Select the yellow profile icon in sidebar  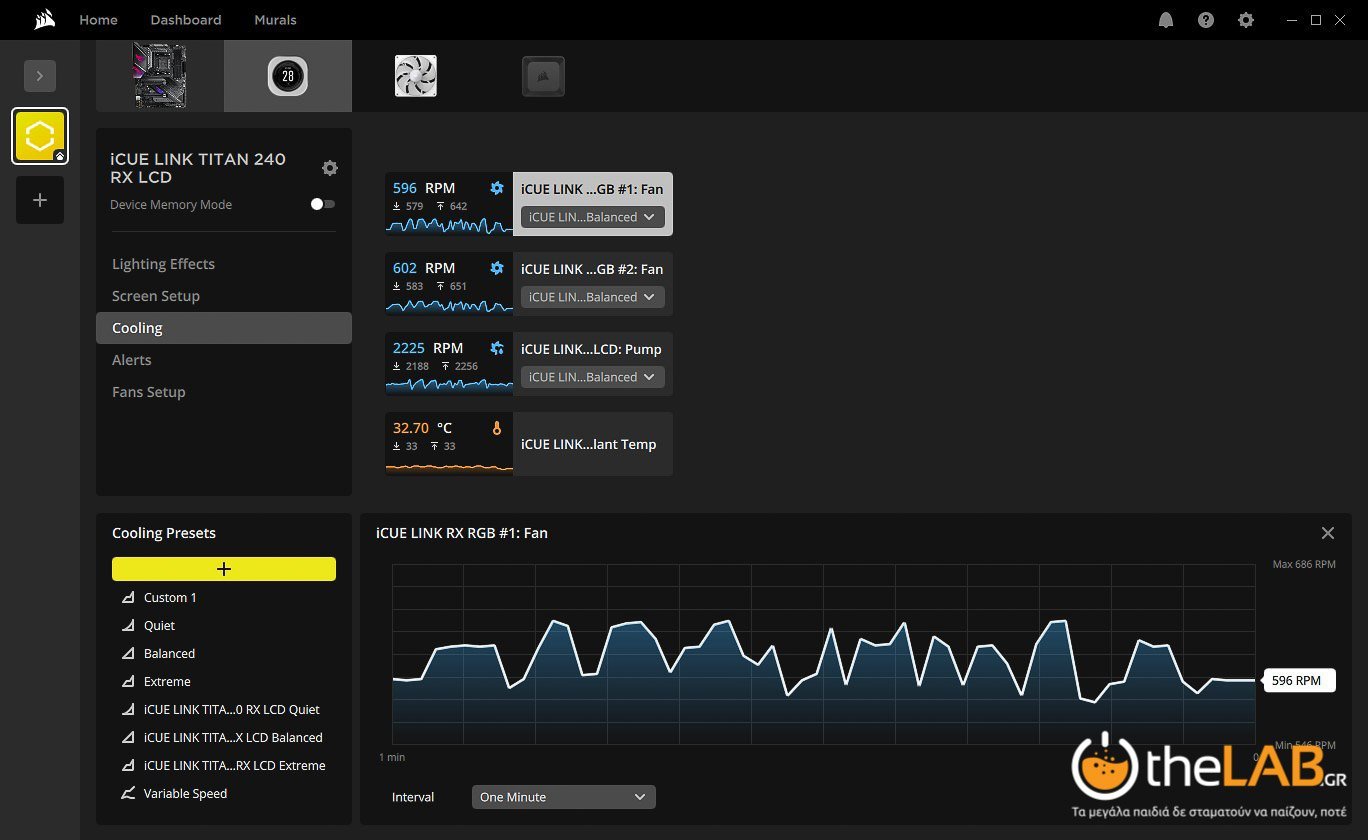40,136
